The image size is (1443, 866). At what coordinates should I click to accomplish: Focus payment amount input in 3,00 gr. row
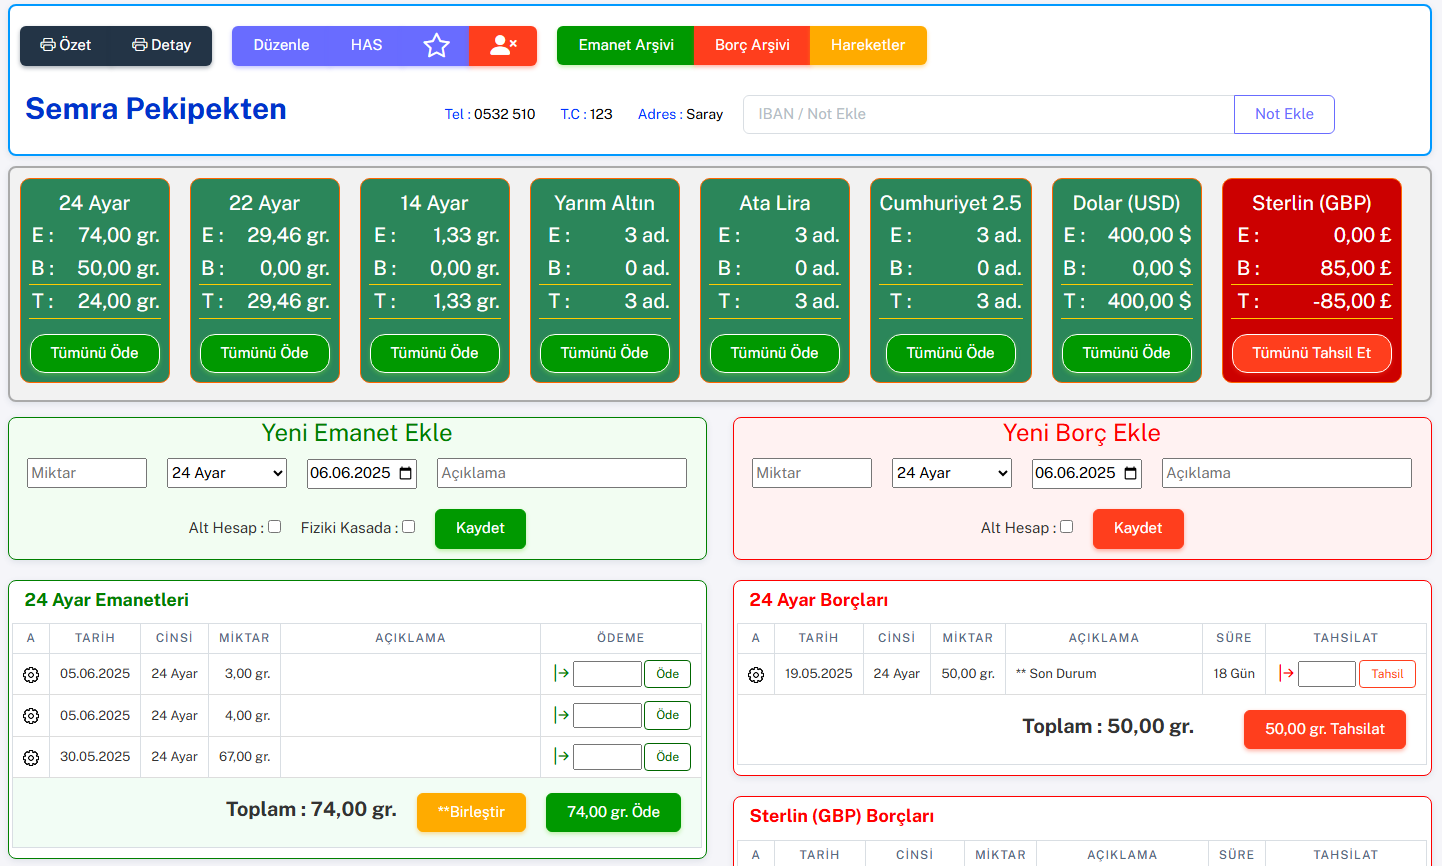pyautogui.click(x=607, y=674)
